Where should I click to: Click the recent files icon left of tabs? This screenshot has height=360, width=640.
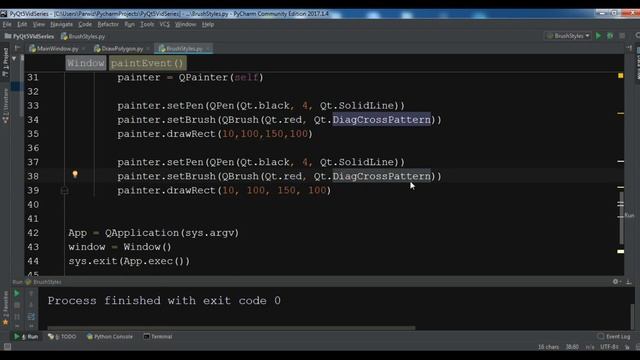coord(17,48)
